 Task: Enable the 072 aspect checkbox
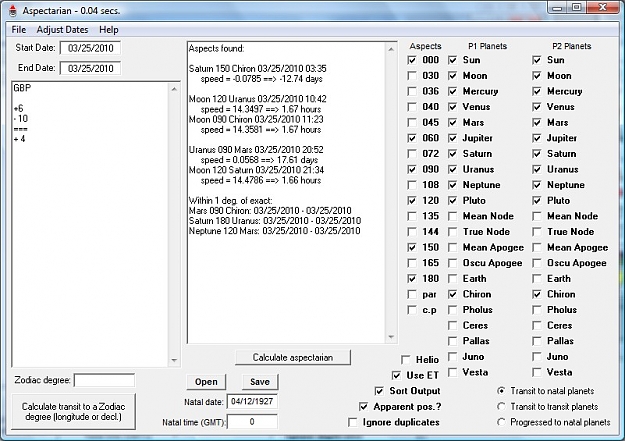click(412, 154)
